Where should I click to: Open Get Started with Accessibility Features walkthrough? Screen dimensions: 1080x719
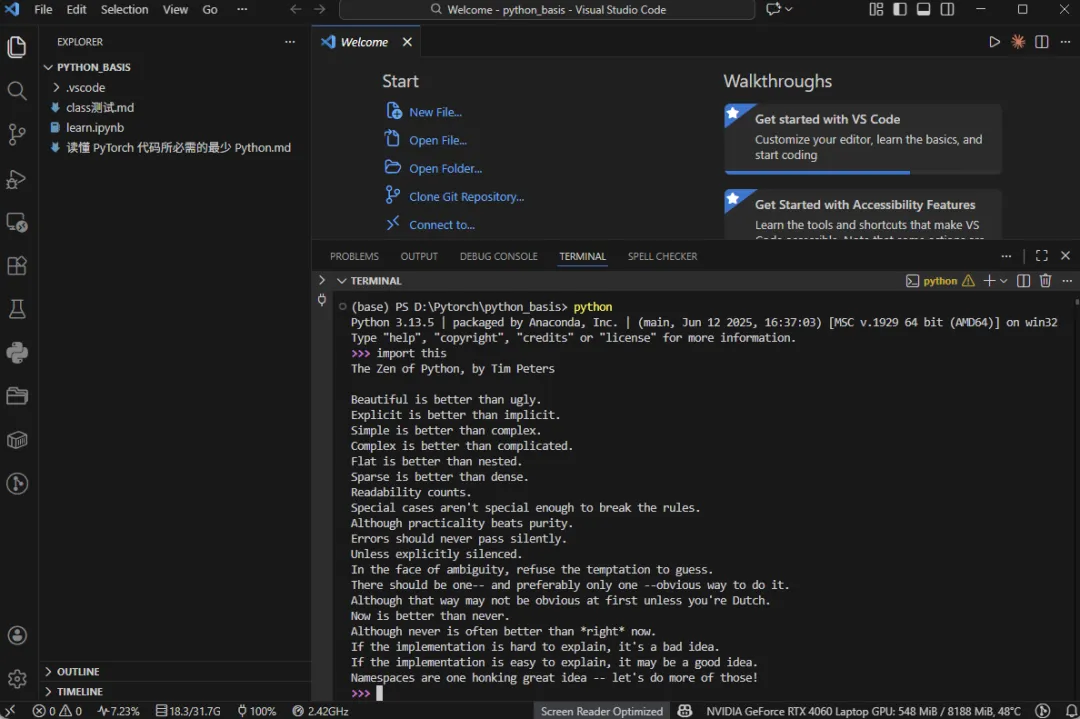click(x=862, y=214)
